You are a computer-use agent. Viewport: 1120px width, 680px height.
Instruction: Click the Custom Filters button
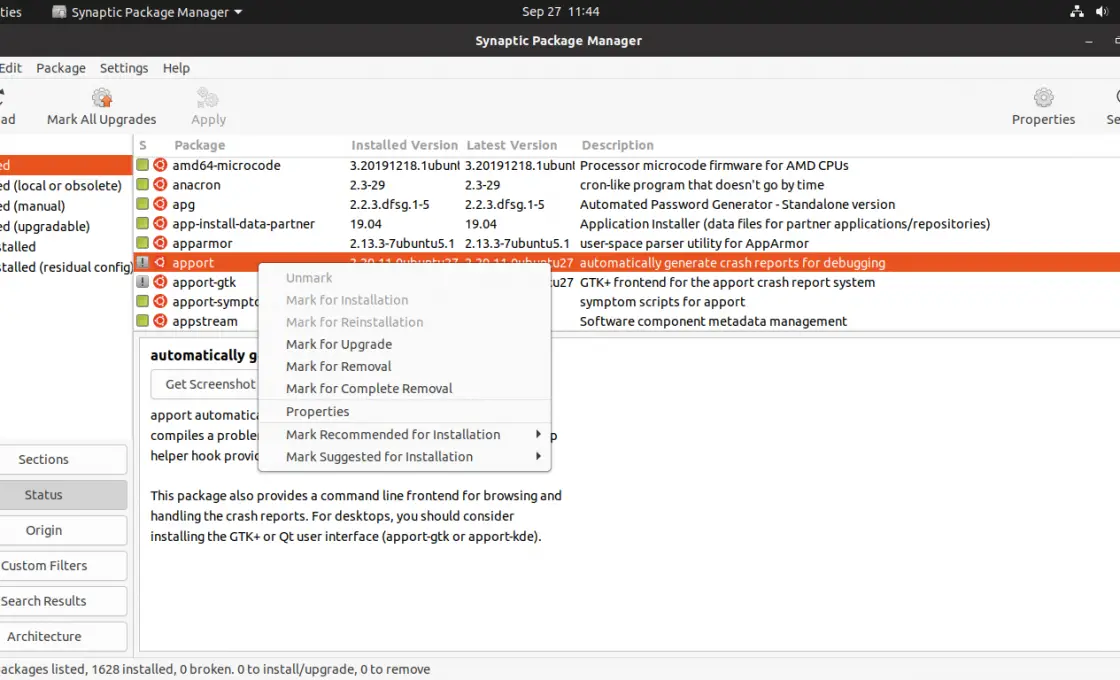coord(63,566)
